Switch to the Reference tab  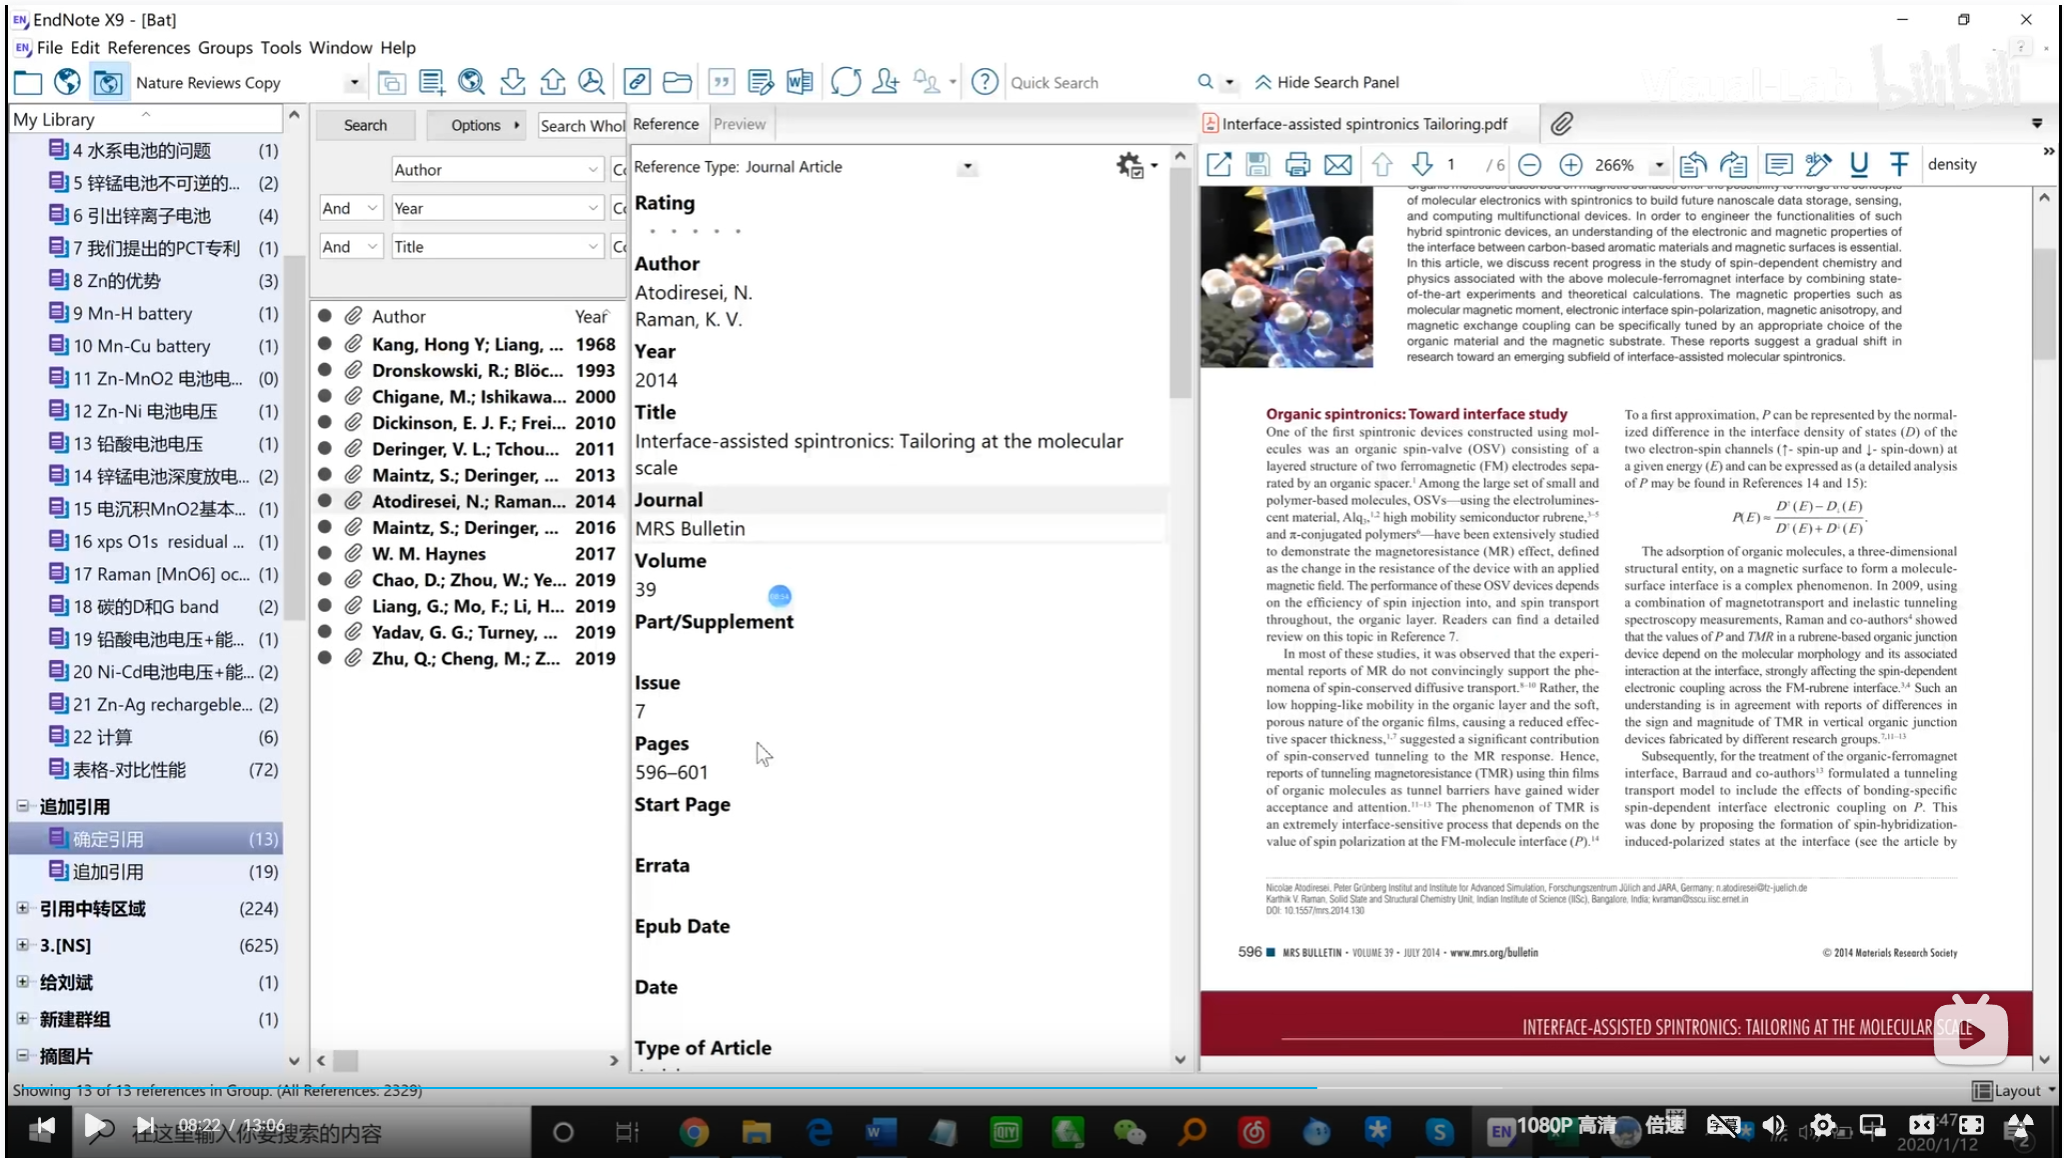665,124
